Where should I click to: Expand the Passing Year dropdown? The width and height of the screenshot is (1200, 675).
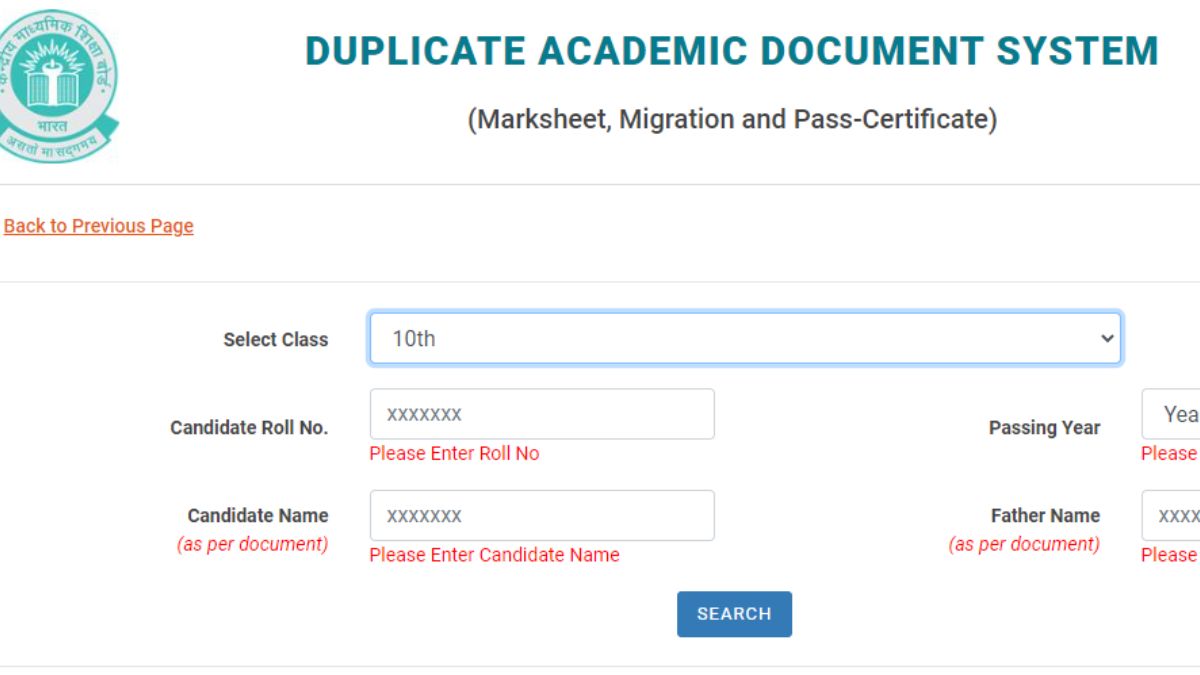[1172, 414]
